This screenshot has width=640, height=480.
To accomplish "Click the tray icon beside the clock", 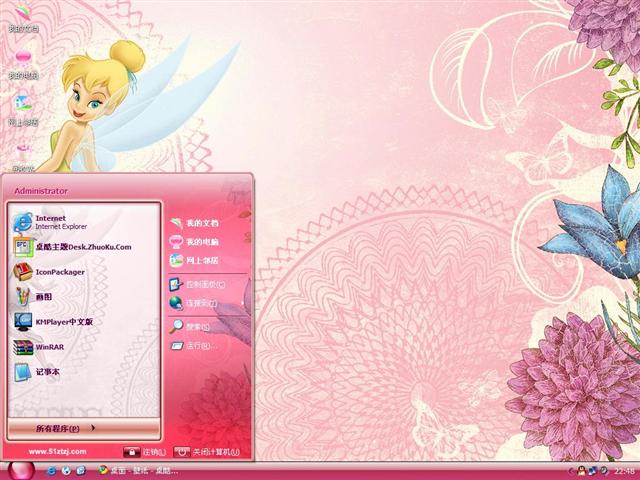I will 603,471.
